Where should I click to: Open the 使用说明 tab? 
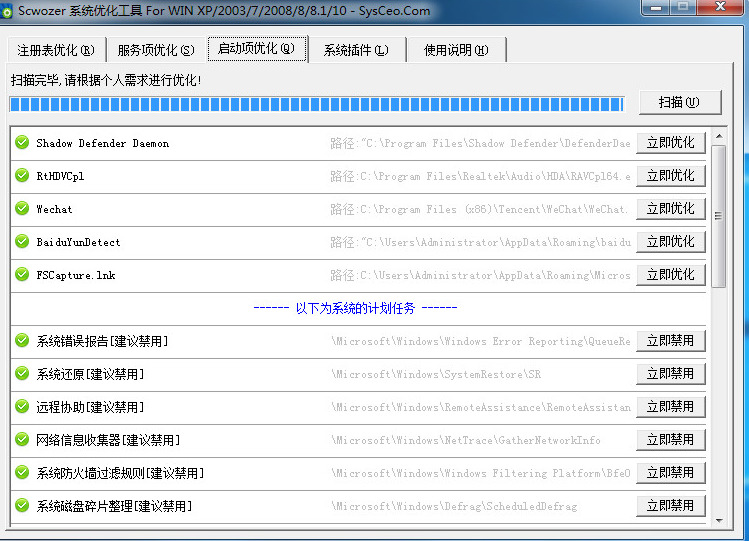pos(456,50)
